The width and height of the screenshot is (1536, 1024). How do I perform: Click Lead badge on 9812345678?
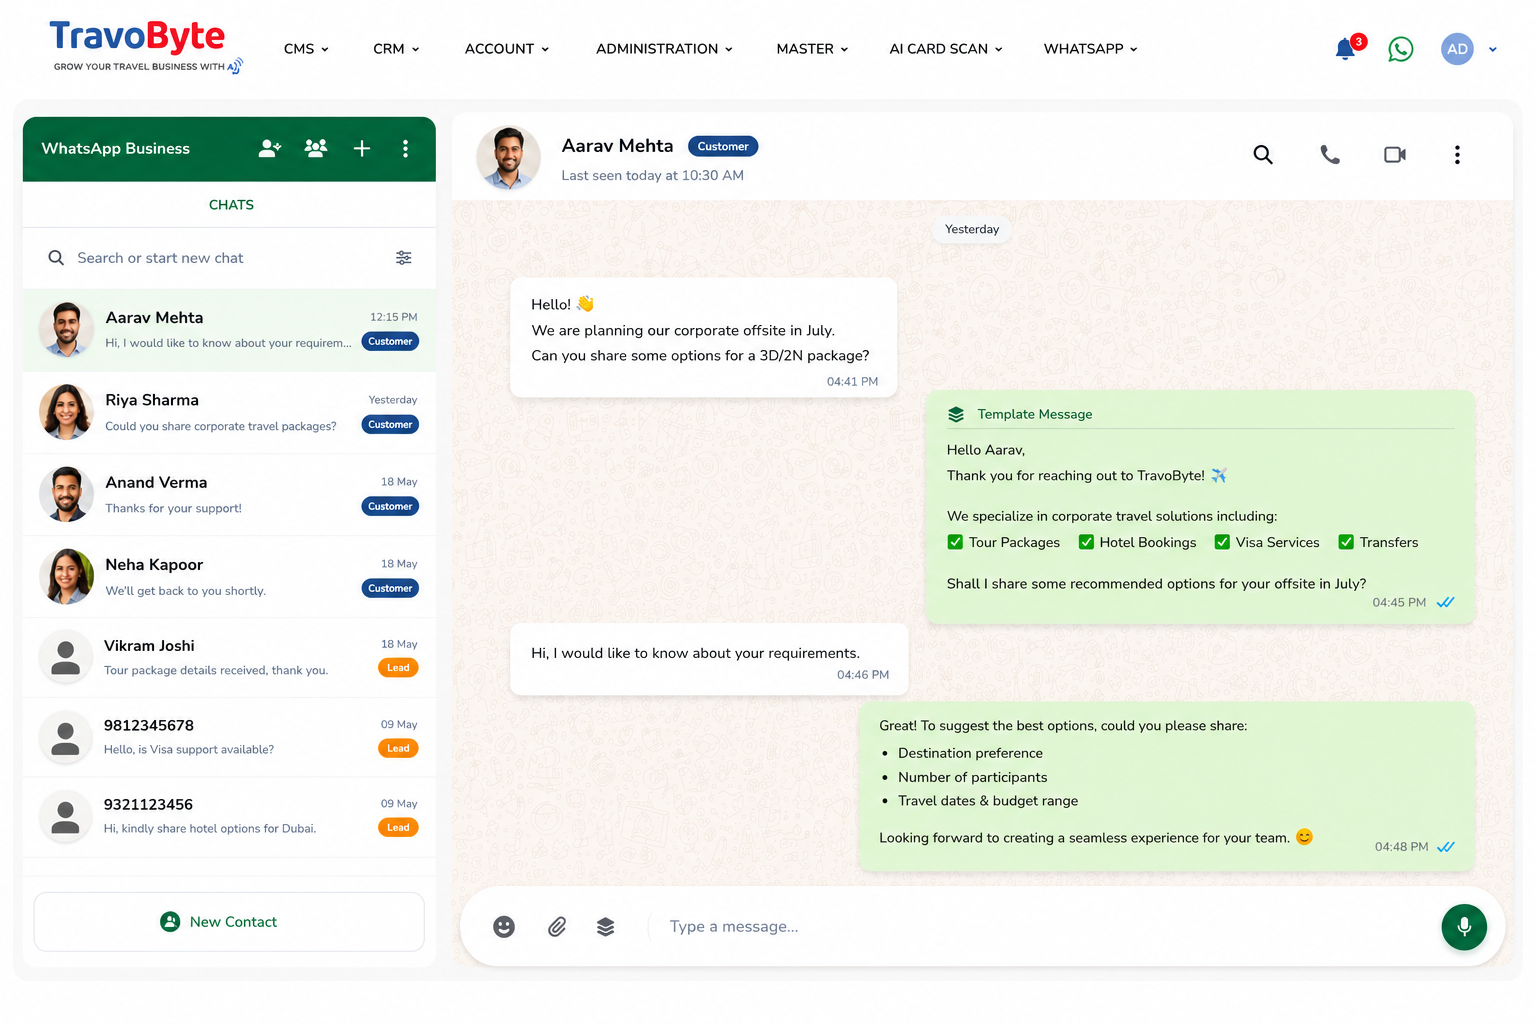398,748
